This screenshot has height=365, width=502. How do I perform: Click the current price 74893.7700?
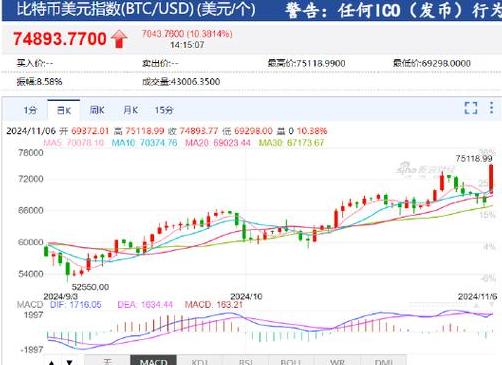coord(60,39)
